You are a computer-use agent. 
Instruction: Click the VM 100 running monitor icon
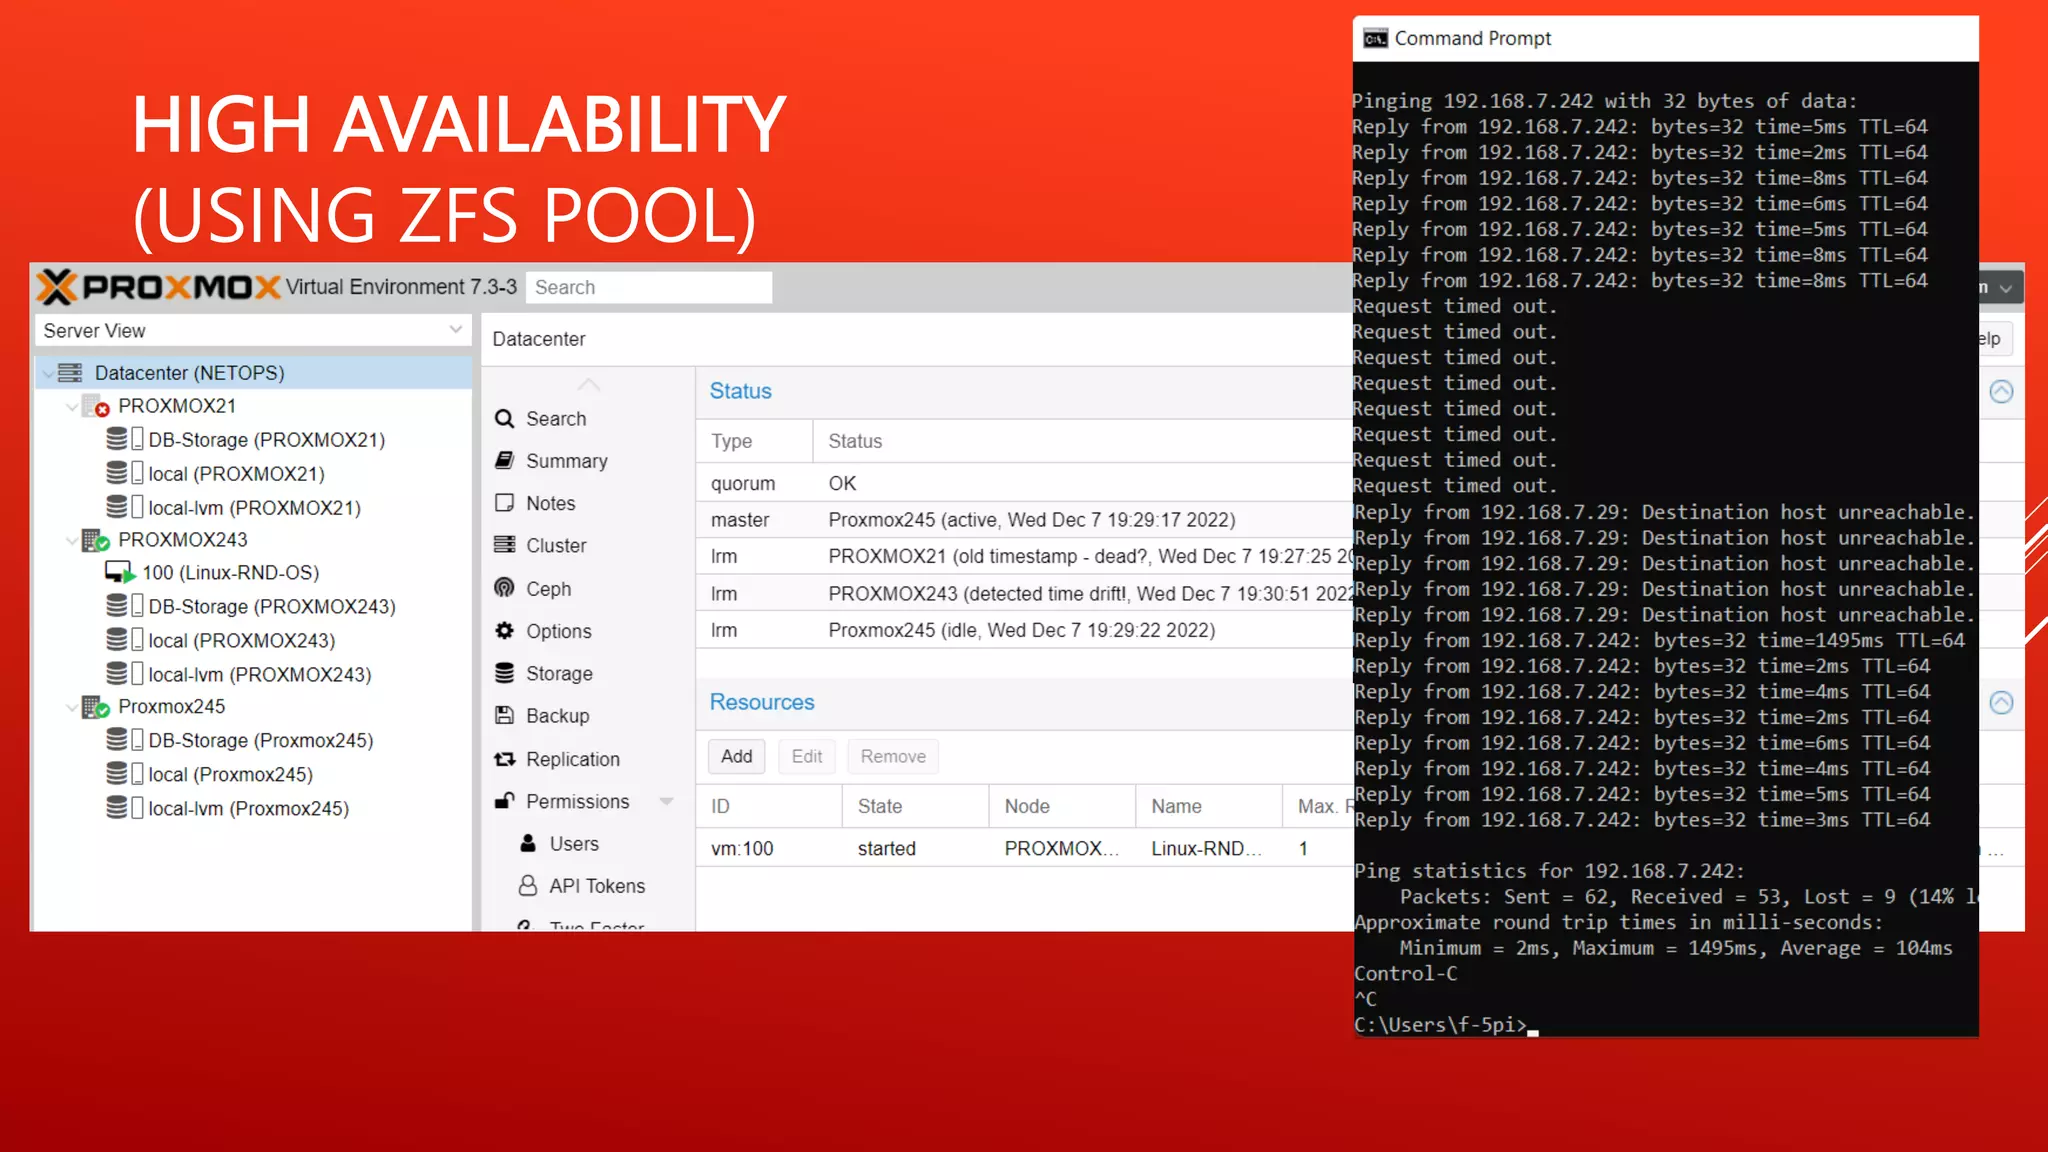120,573
